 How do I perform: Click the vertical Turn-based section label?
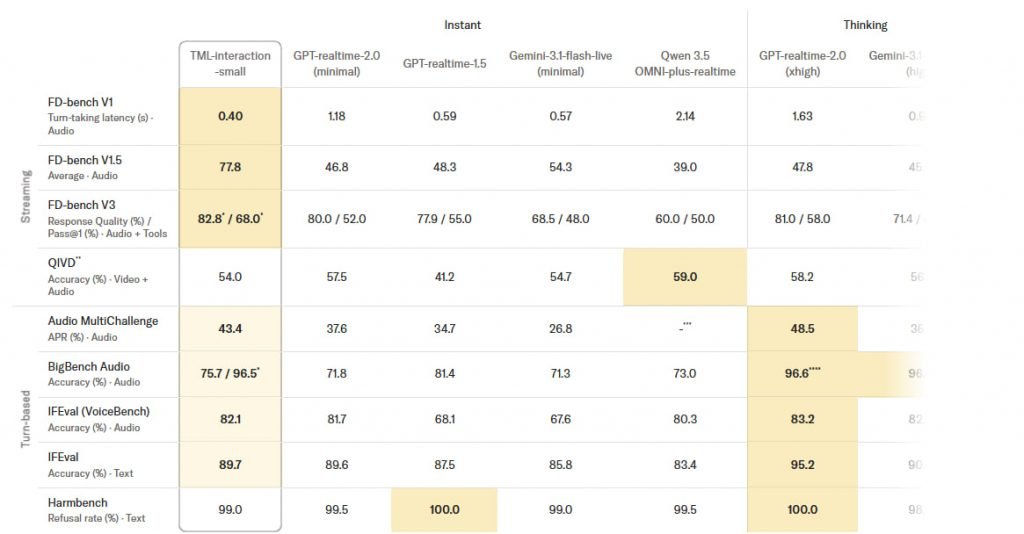(26, 418)
